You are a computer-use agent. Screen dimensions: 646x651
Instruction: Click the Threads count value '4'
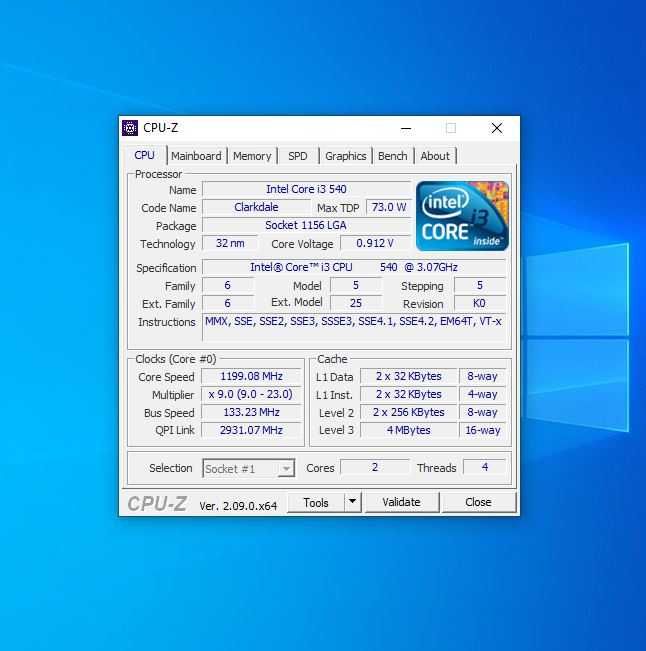[484, 467]
